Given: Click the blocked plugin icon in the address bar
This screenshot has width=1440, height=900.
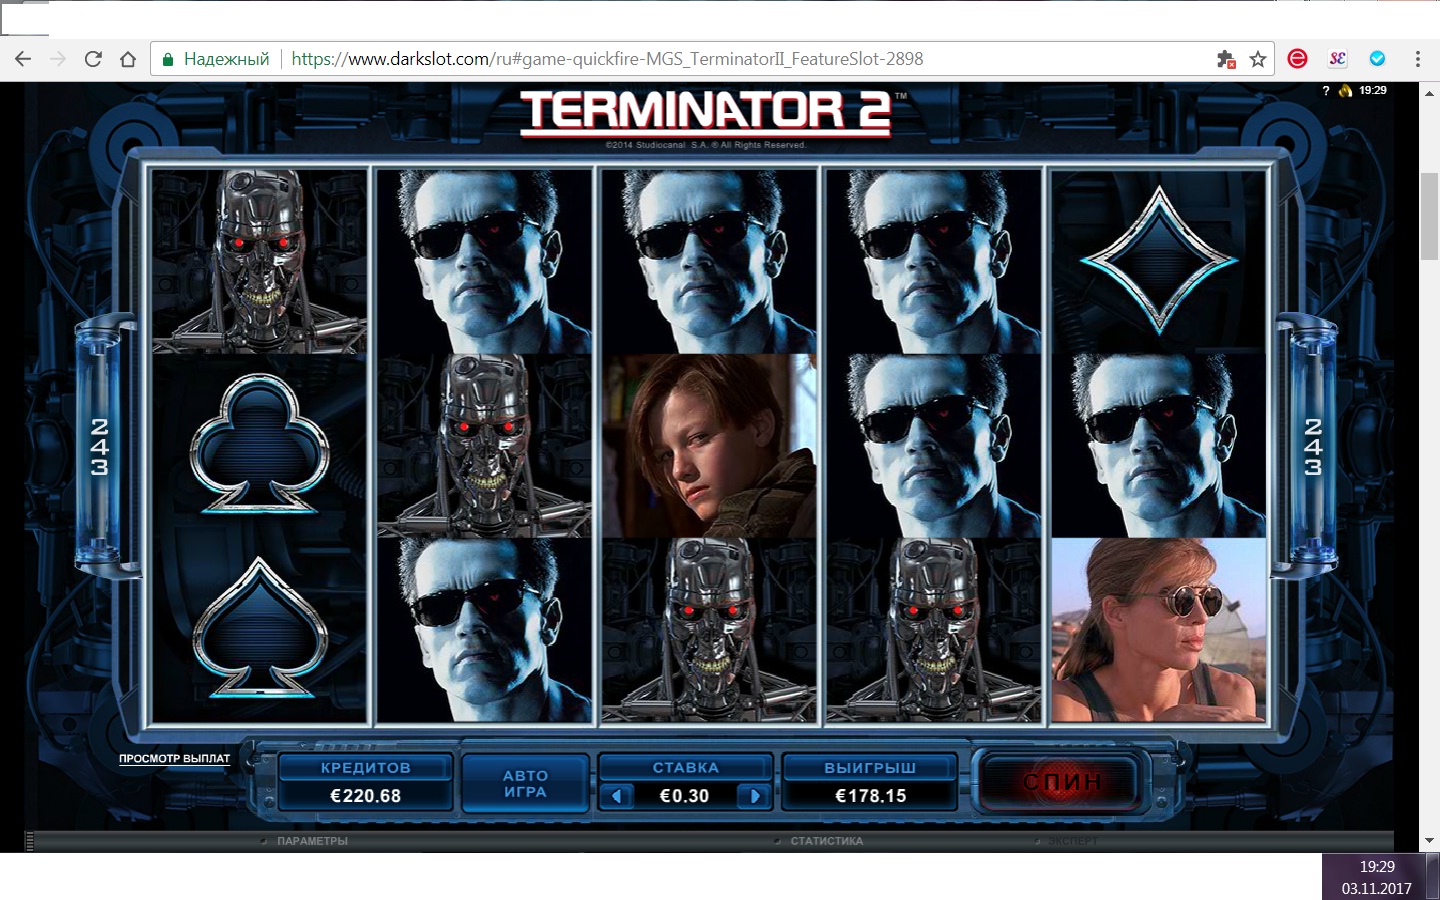Looking at the screenshot, I should click(x=1226, y=59).
